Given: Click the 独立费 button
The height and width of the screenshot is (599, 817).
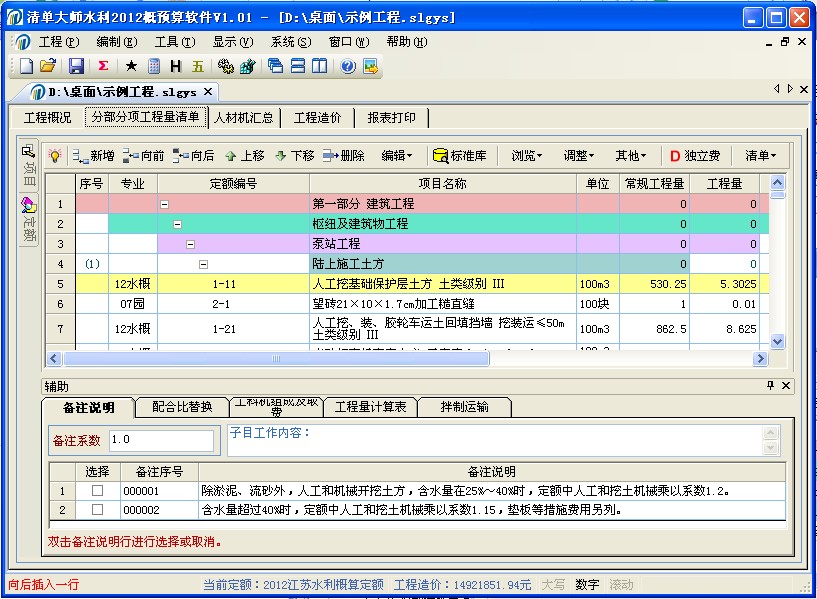Looking at the screenshot, I should (695, 155).
